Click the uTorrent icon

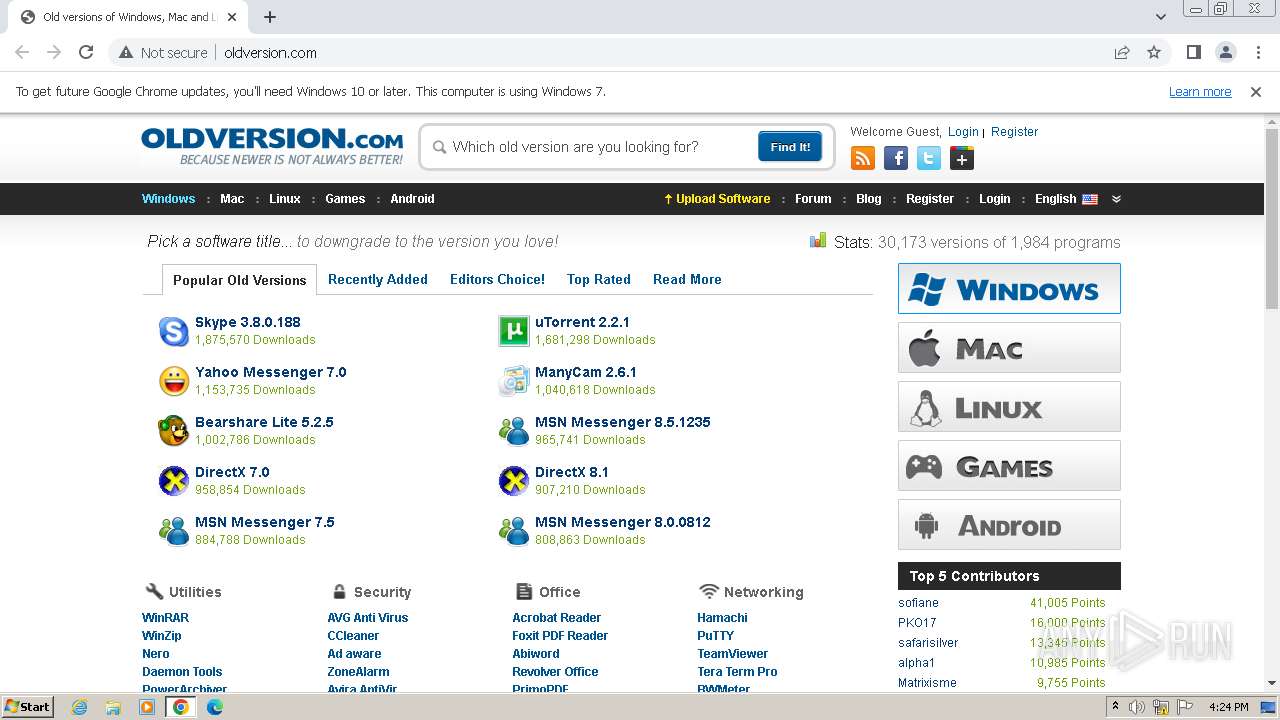click(x=513, y=331)
